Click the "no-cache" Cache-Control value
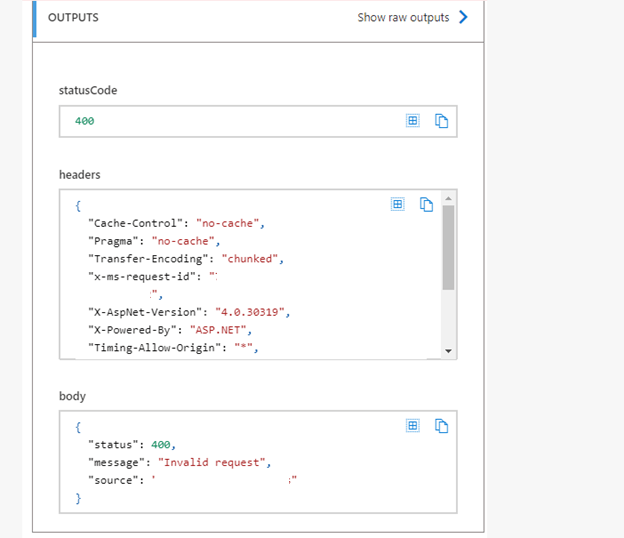 tap(228, 223)
